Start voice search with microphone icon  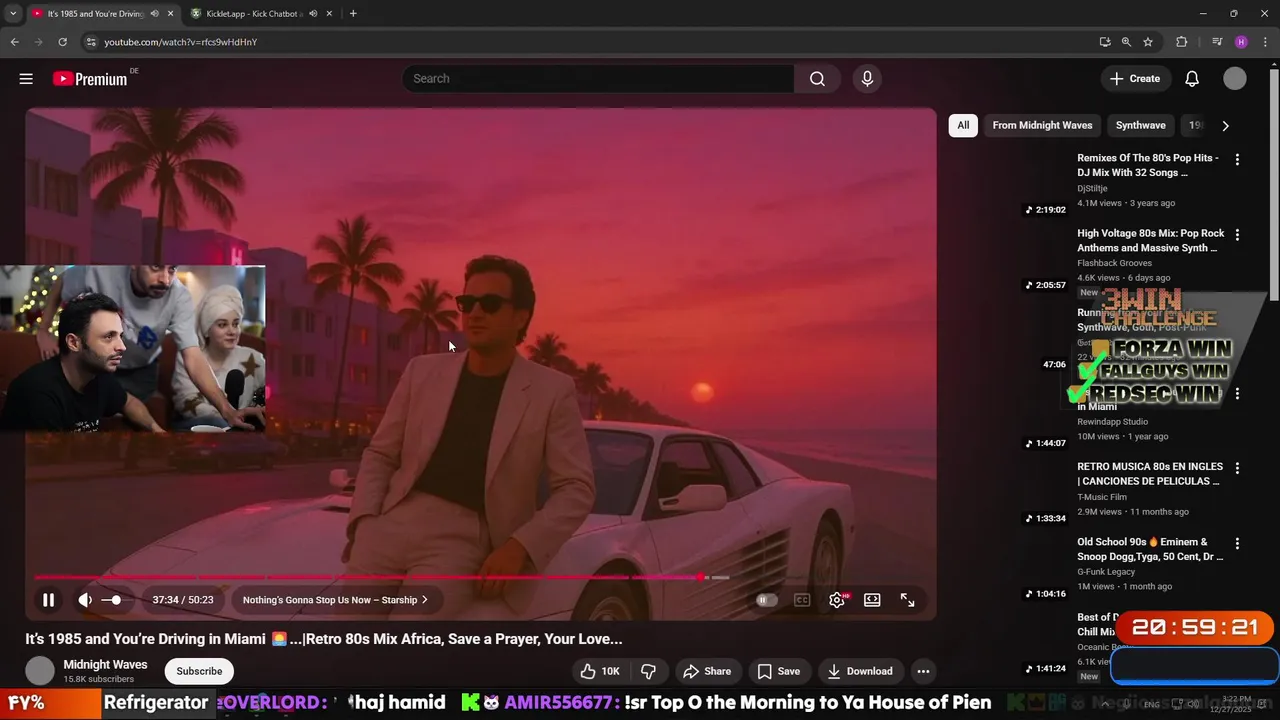coord(867,79)
